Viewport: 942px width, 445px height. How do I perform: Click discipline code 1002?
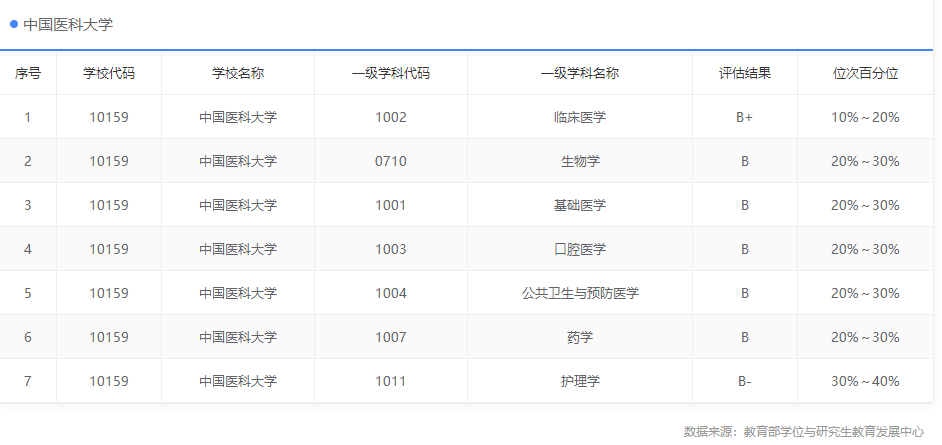pos(391,117)
